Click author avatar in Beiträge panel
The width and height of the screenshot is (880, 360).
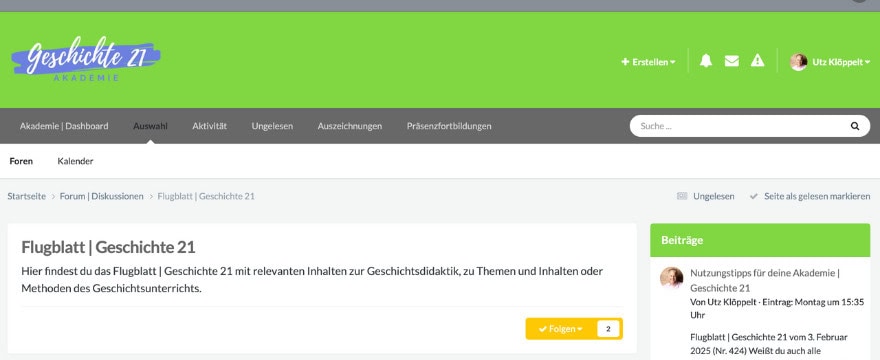point(671,277)
